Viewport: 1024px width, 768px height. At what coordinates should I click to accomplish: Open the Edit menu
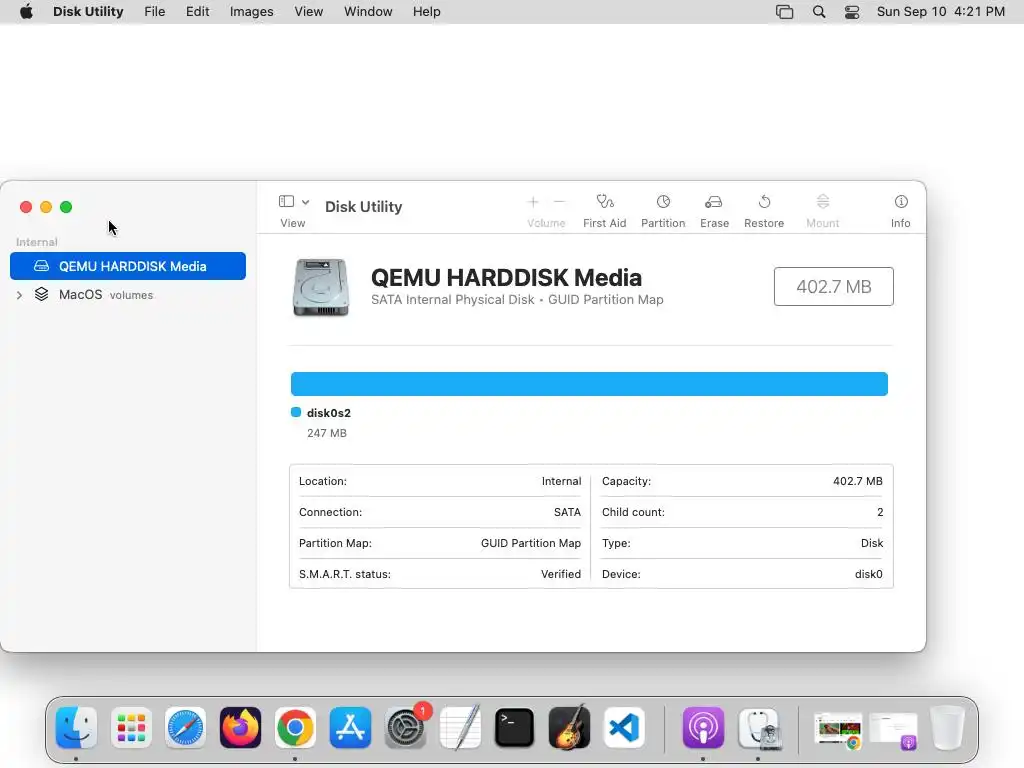(x=197, y=12)
